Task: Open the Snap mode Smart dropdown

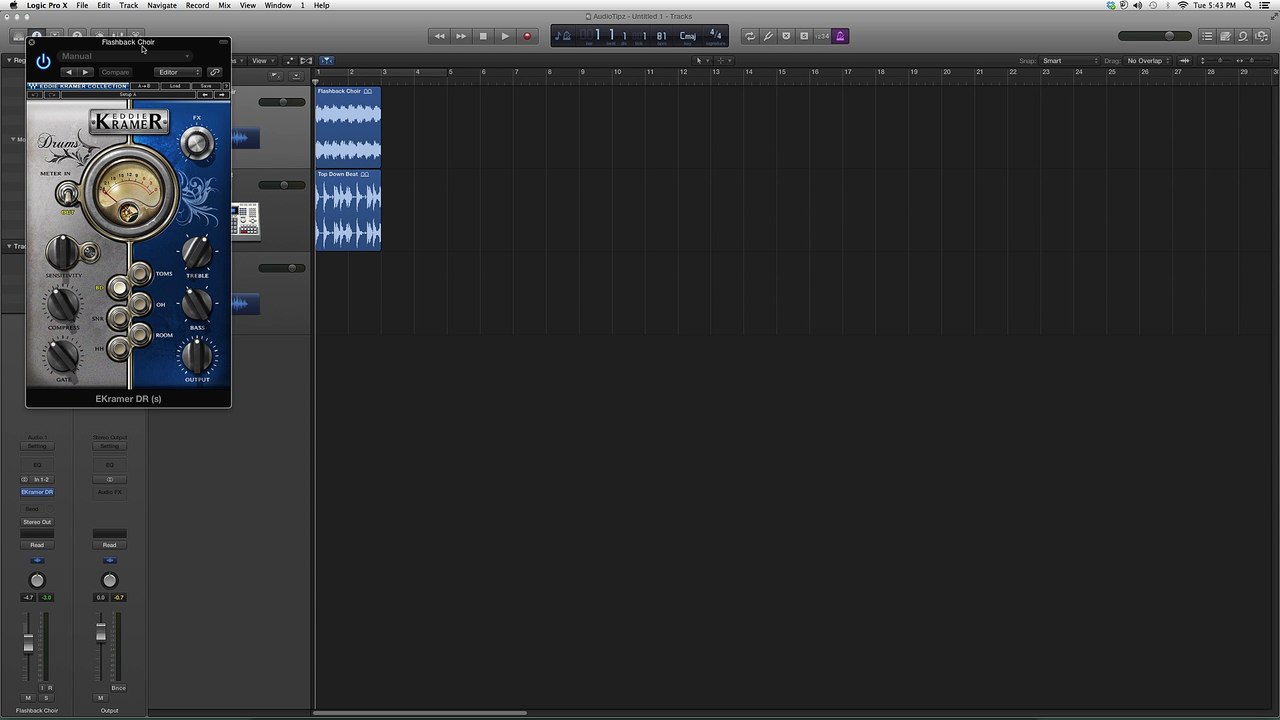Action: (1070, 61)
